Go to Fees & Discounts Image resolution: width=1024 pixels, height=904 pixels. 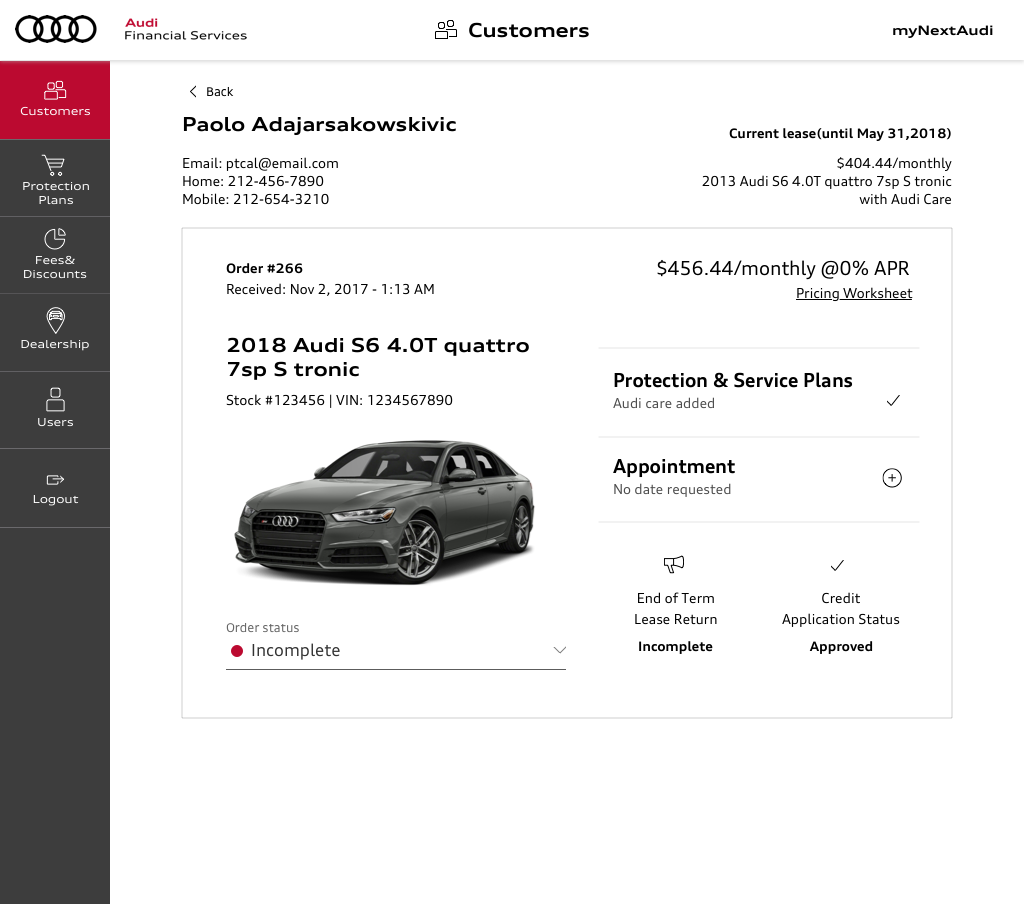tap(55, 255)
